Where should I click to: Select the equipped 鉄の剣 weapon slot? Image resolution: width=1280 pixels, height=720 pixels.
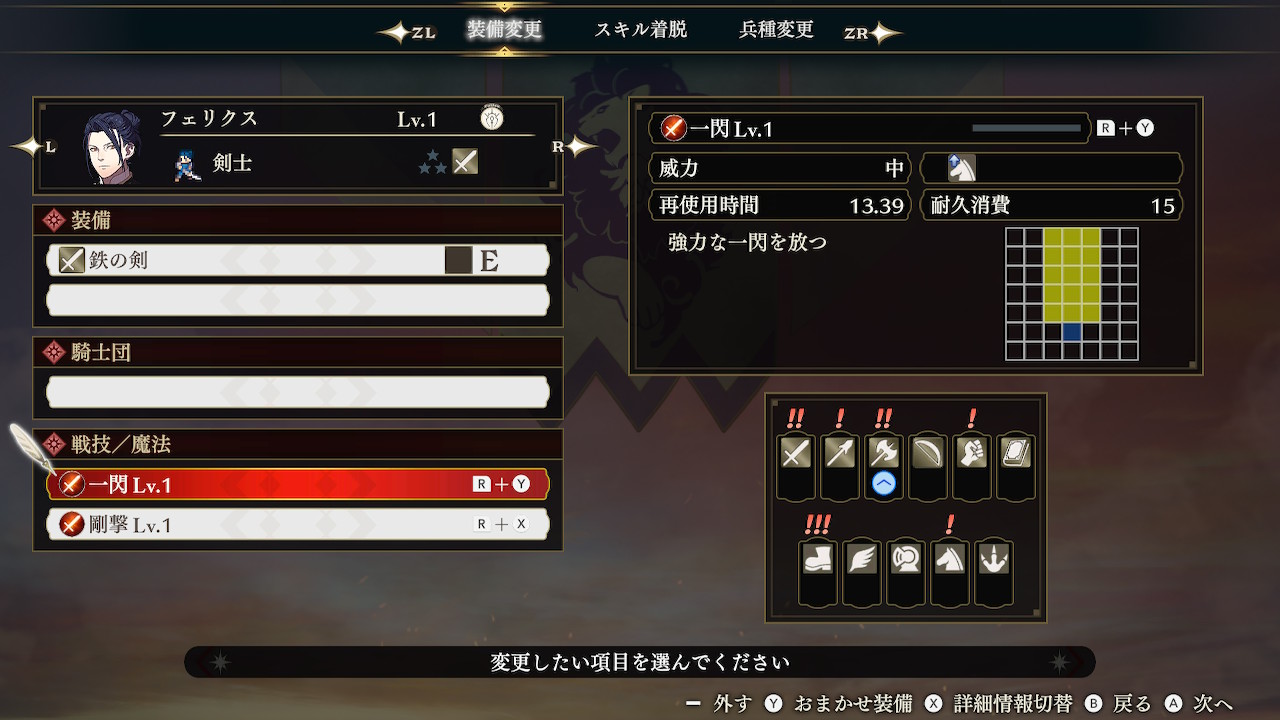point(298,260)
